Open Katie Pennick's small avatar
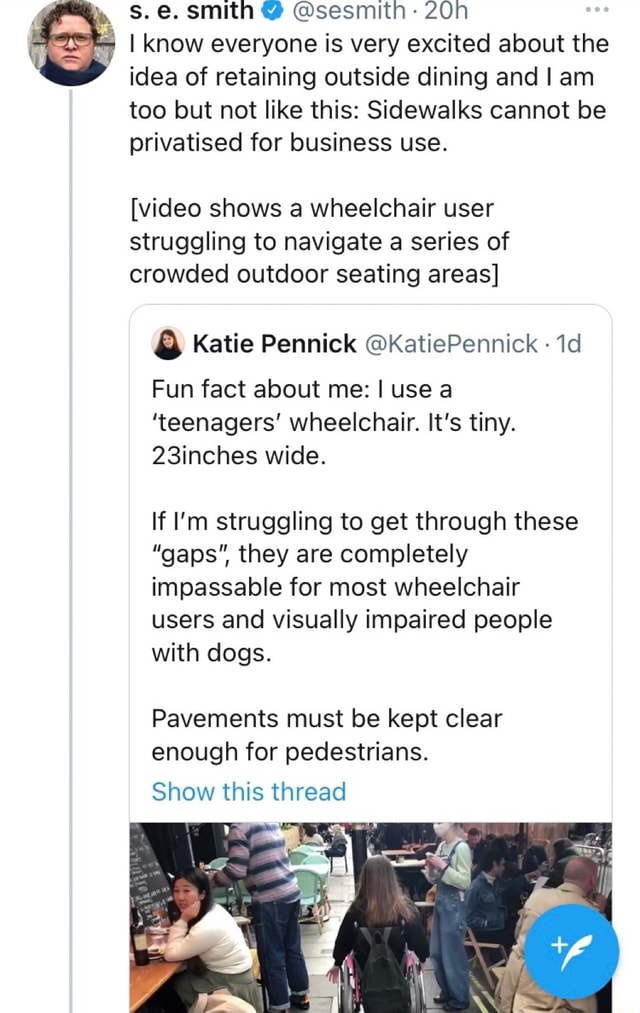Screen dimensions: 640x1013 pos(167,343)
